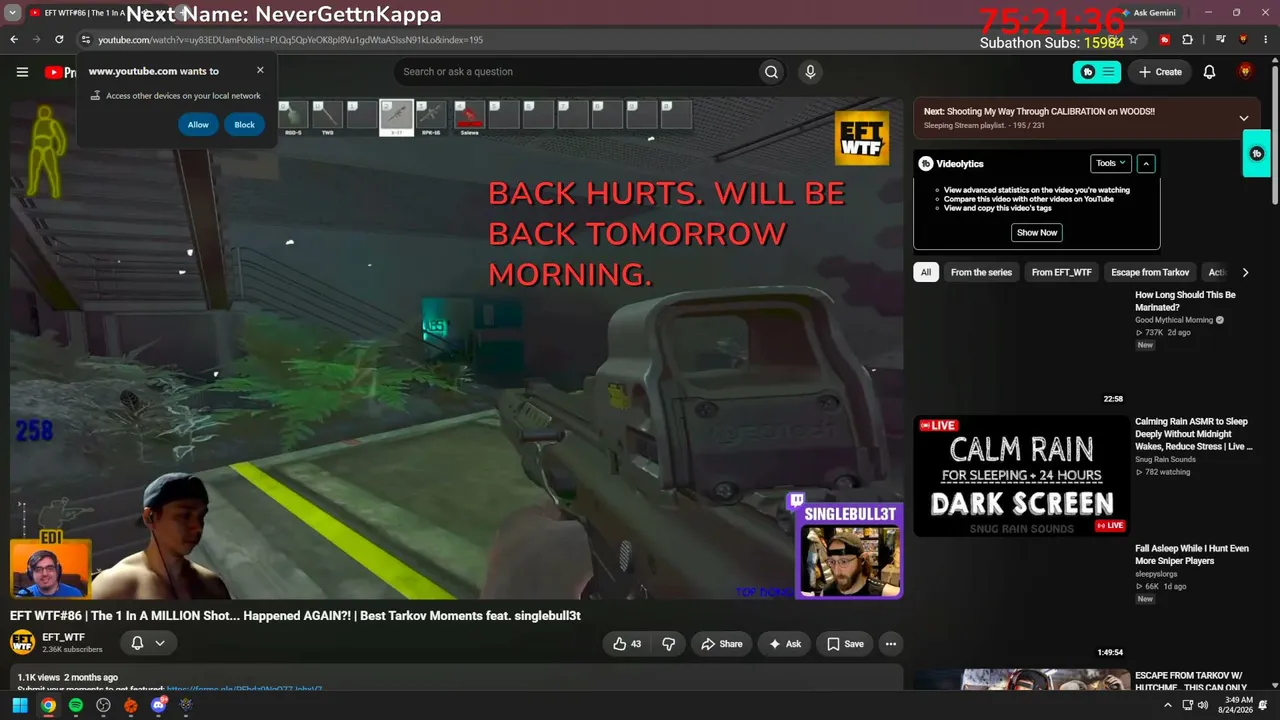Screen dimensions: 1280x720
Task: Go to YouTube home via logo
Action: (x=60, y=72)
